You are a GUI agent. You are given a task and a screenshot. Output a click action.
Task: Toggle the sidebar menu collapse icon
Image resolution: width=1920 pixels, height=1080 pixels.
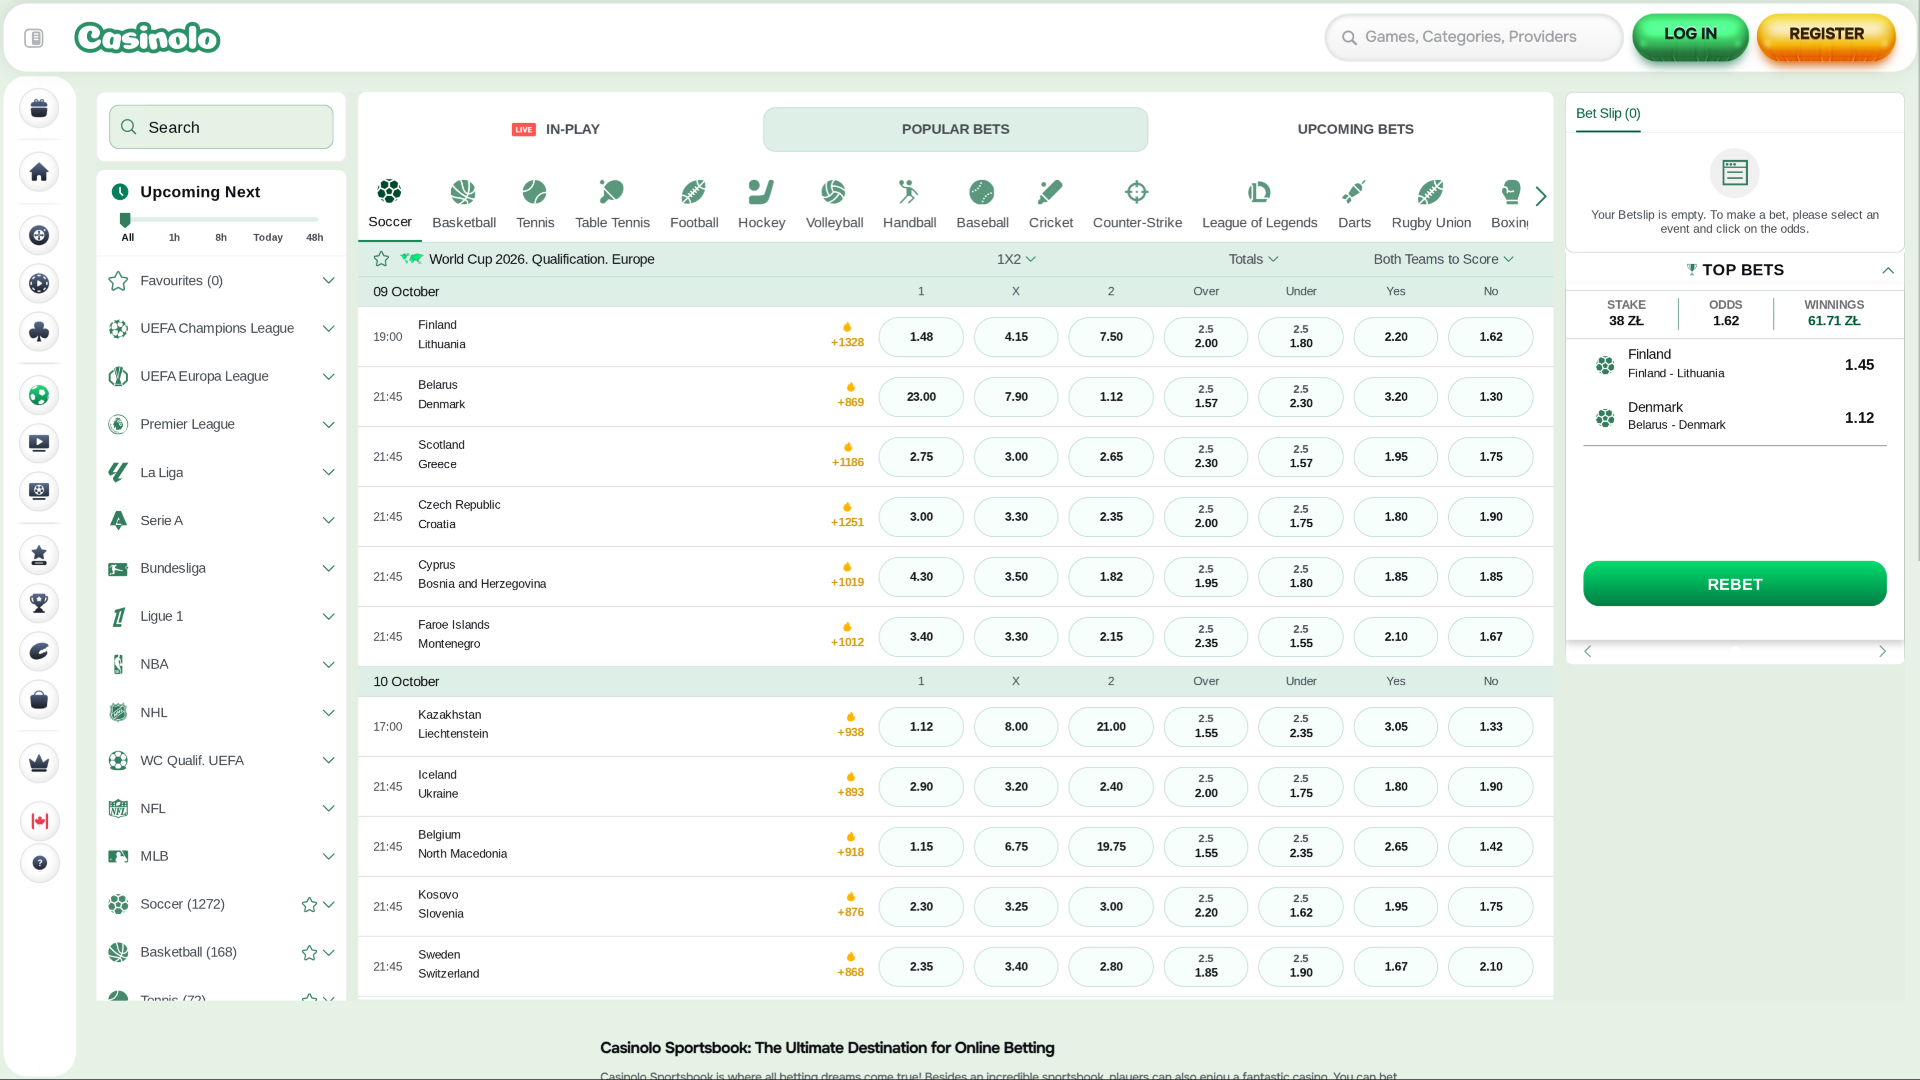click(34, 38)
